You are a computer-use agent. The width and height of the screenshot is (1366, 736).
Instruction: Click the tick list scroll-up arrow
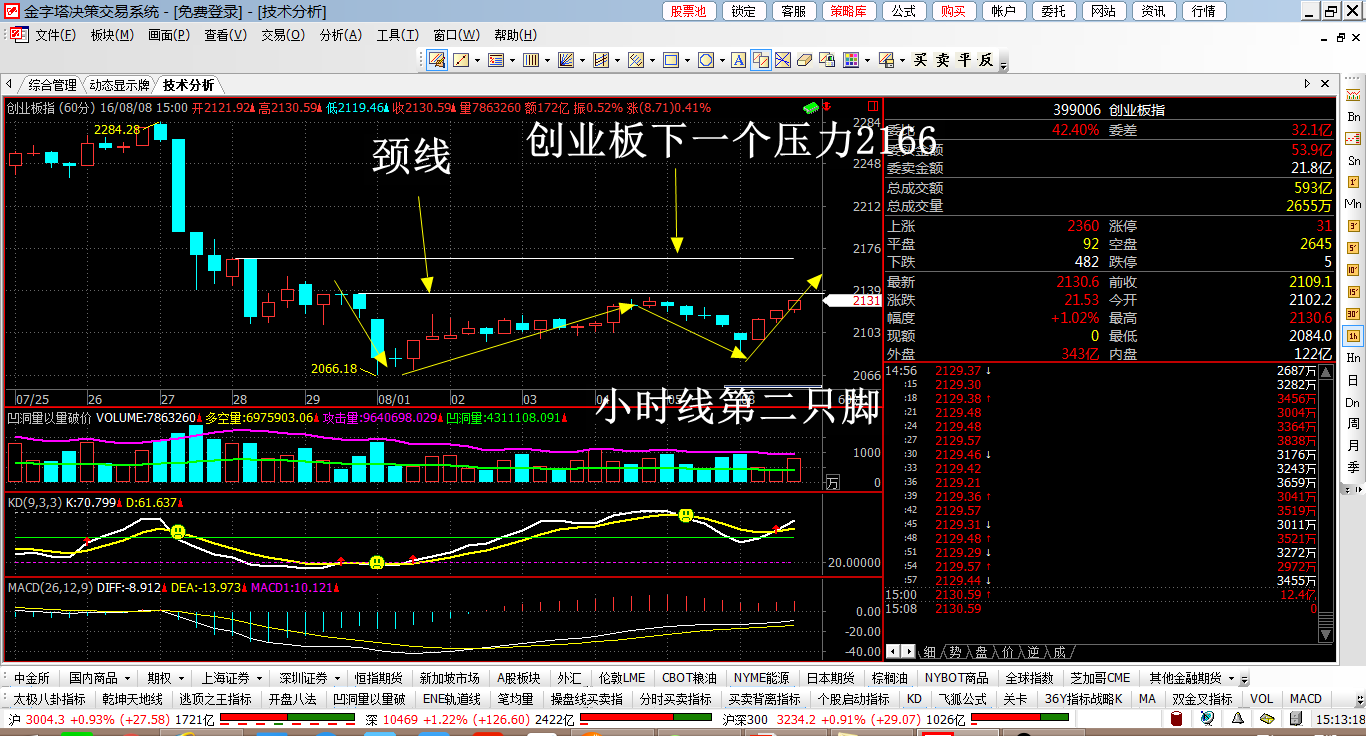(x=1326, y=372)
